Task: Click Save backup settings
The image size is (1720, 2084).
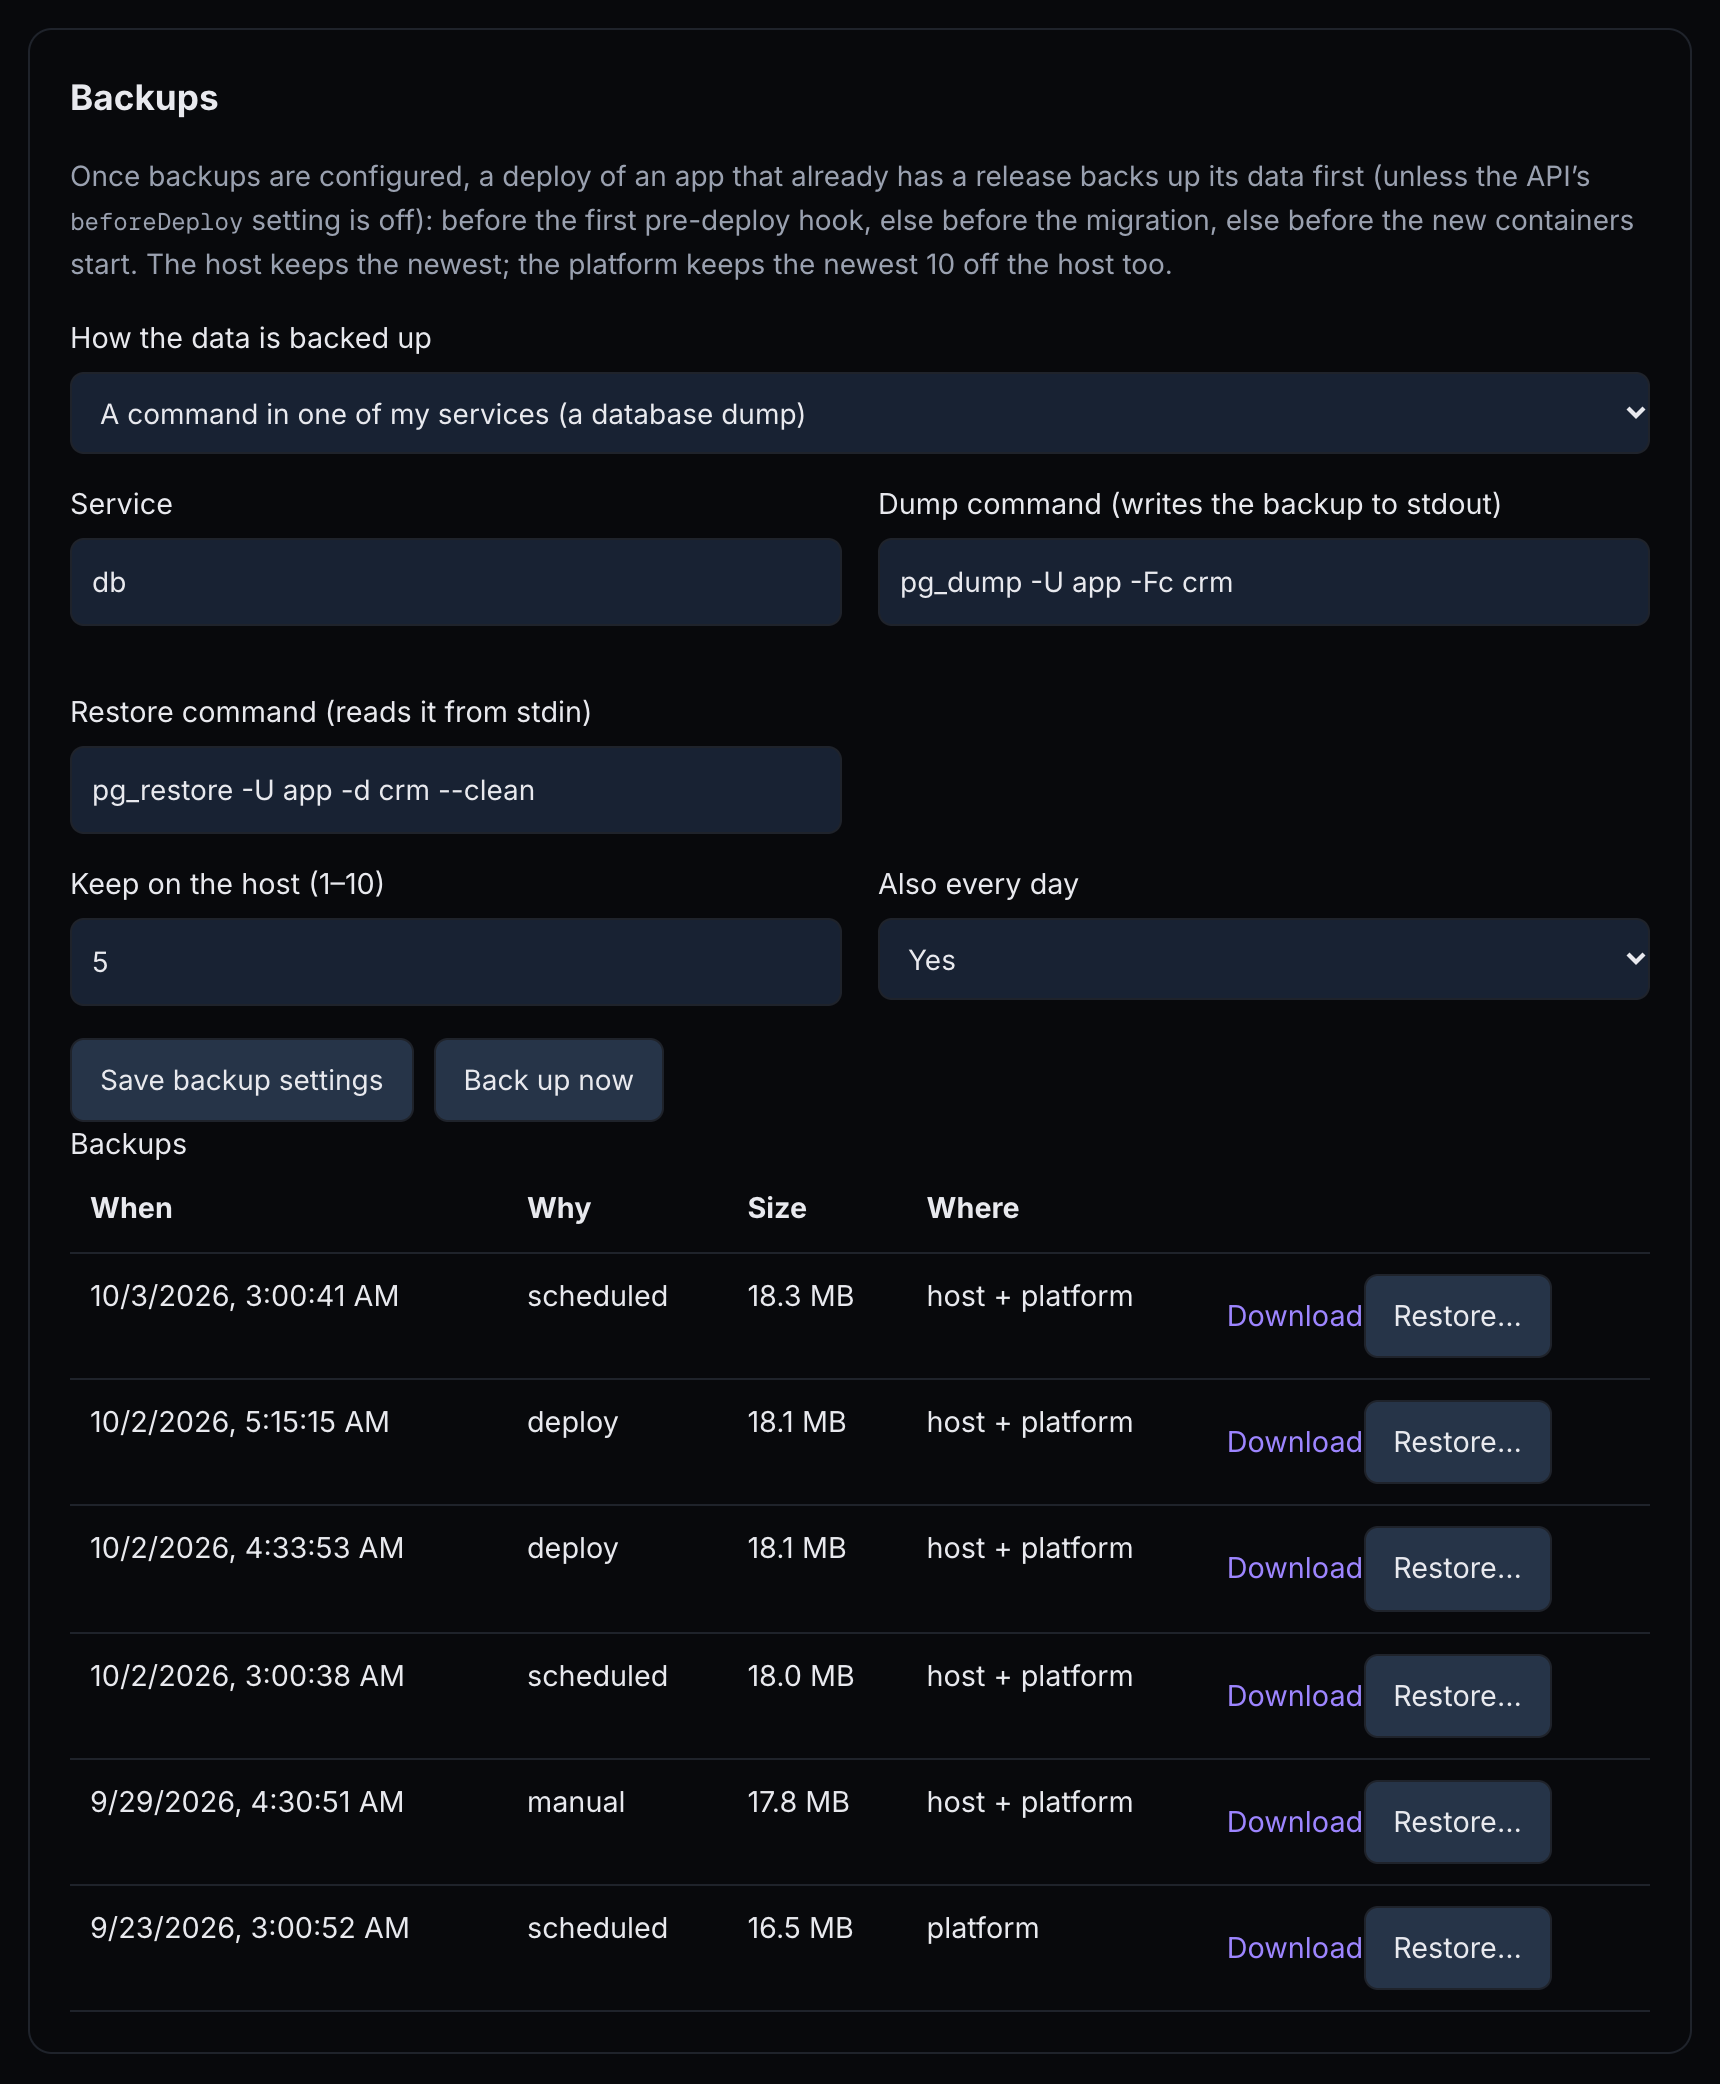Action: pos(242,1080)
